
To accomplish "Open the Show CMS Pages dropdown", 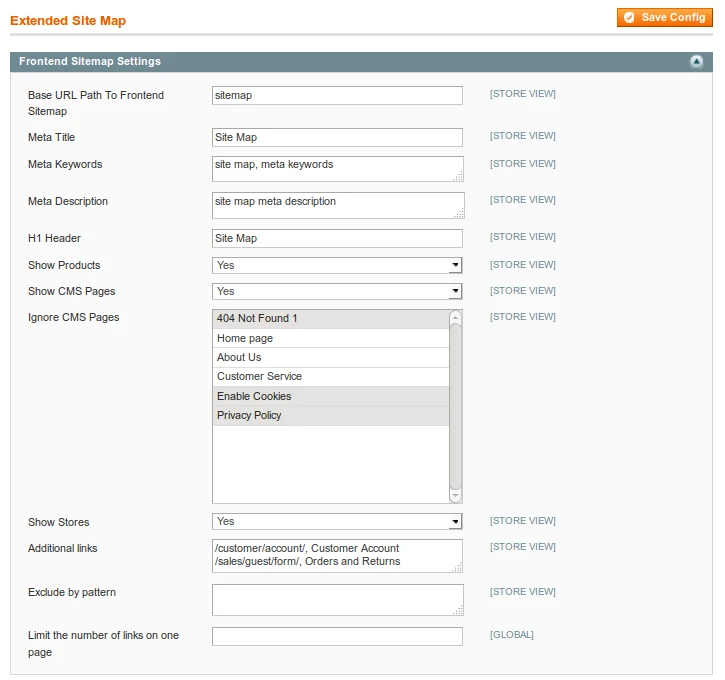I will click(x=337, y=291).
